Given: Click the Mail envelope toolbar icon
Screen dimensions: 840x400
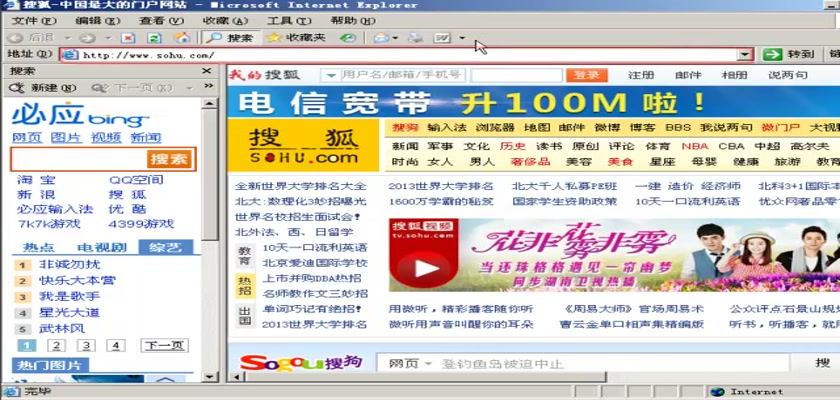Looking at the screenshot, I should click(381, 38).
